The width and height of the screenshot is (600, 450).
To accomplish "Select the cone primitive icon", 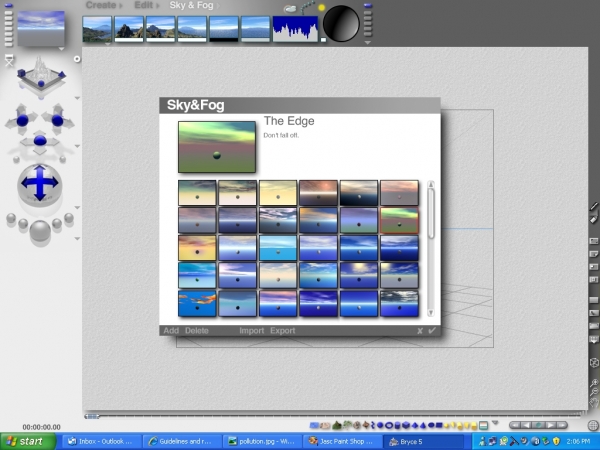I will pos(423,425).
